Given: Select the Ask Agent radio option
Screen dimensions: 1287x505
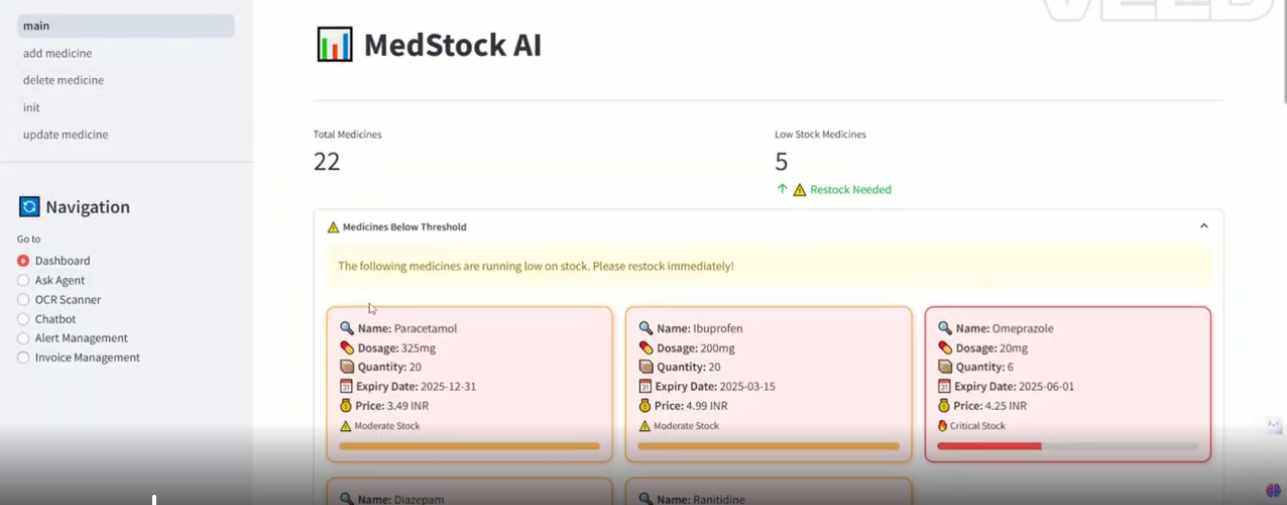Looking at the screenshot, I should (23, 280).
